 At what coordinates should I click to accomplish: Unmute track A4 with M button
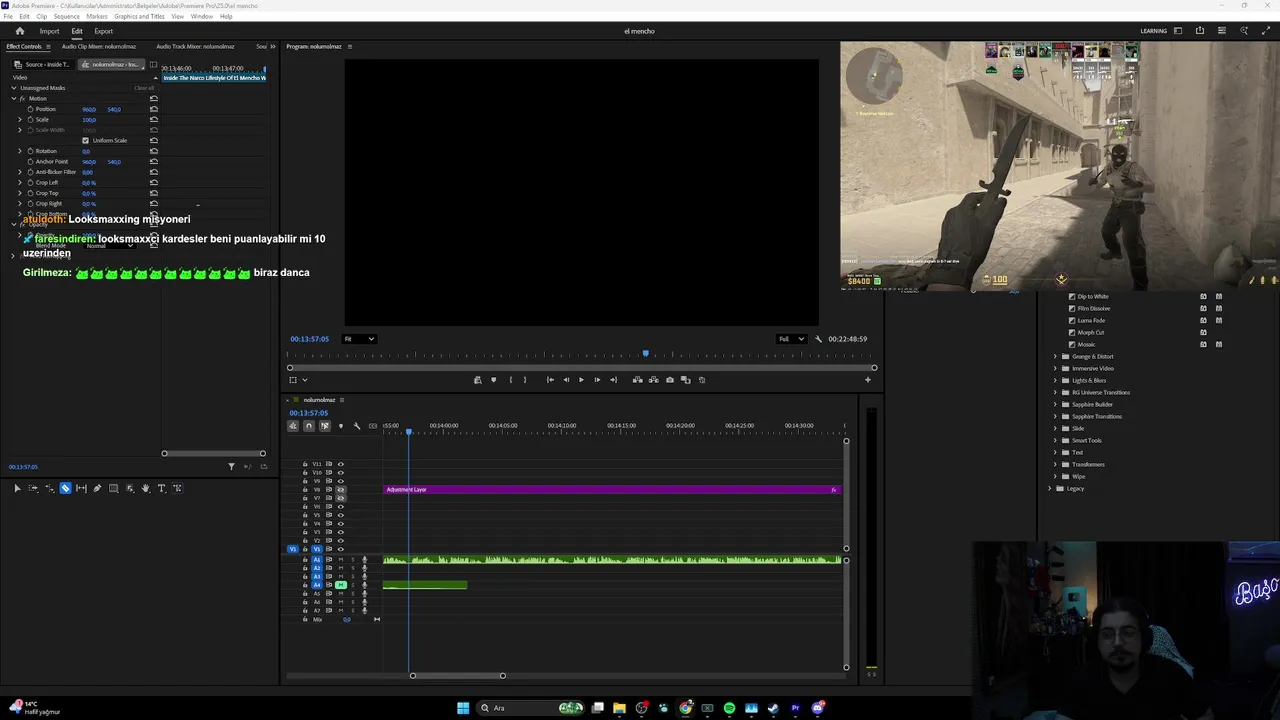[x=340, y=585]
